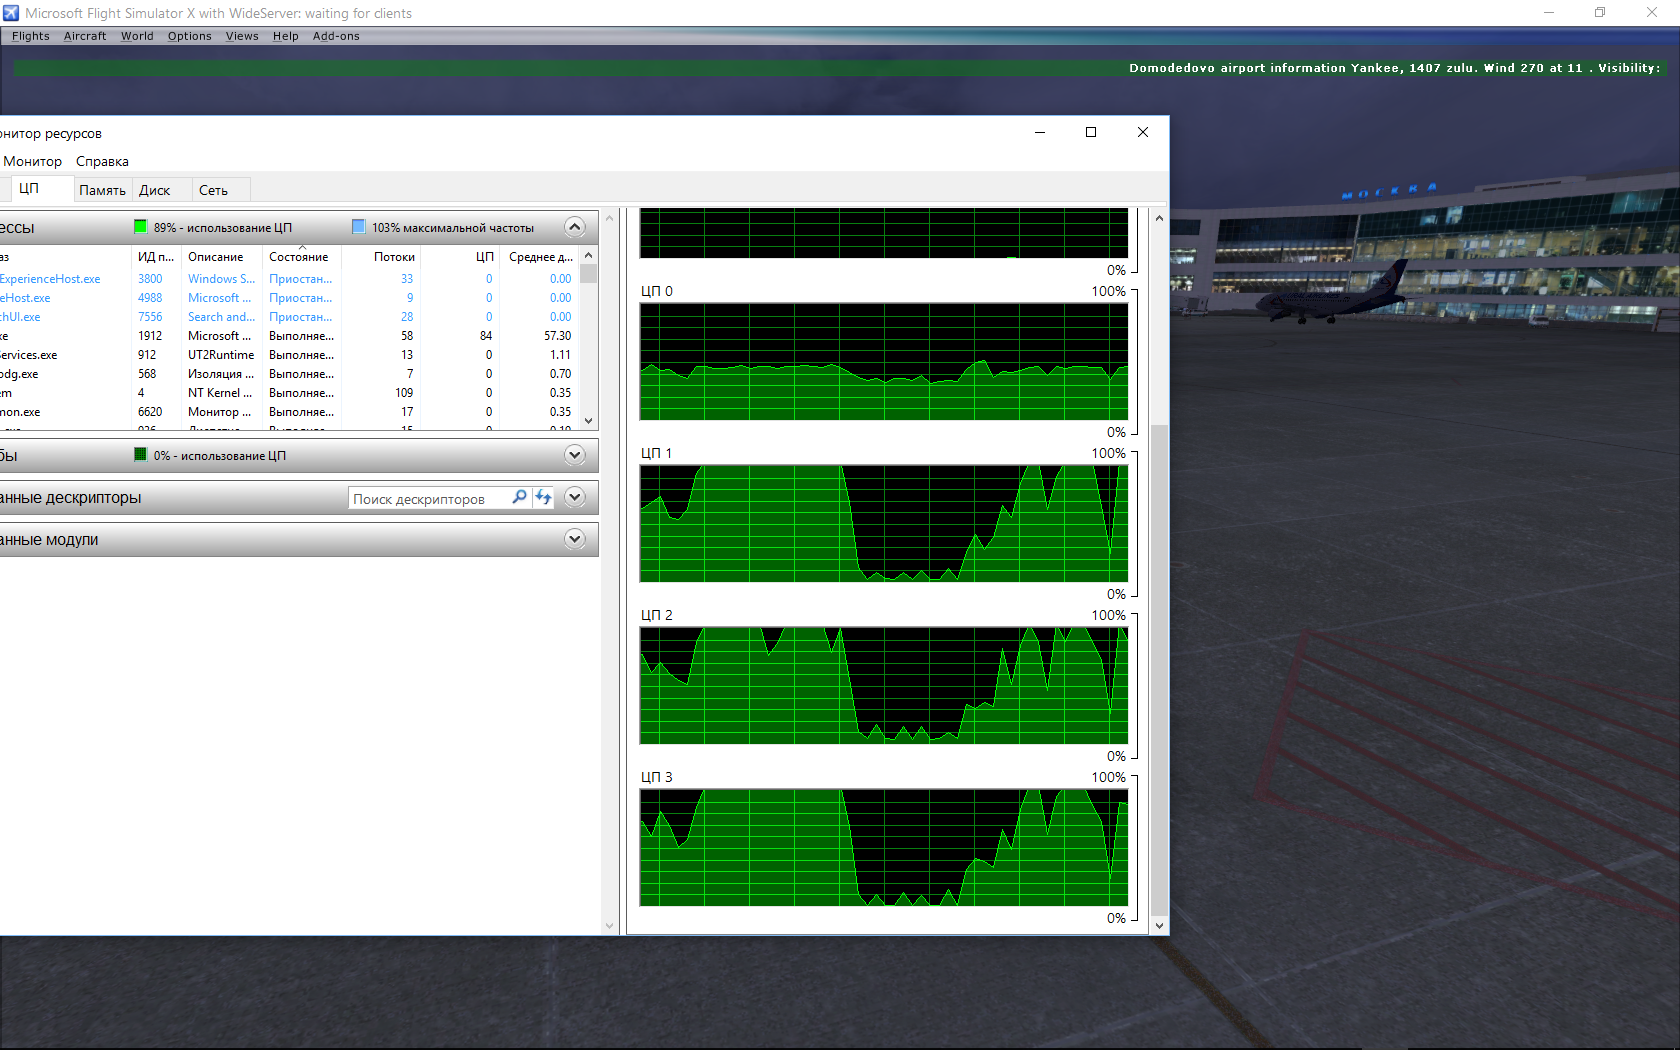
Task: Click the green CPU usage color indicator
Action: 141,227
